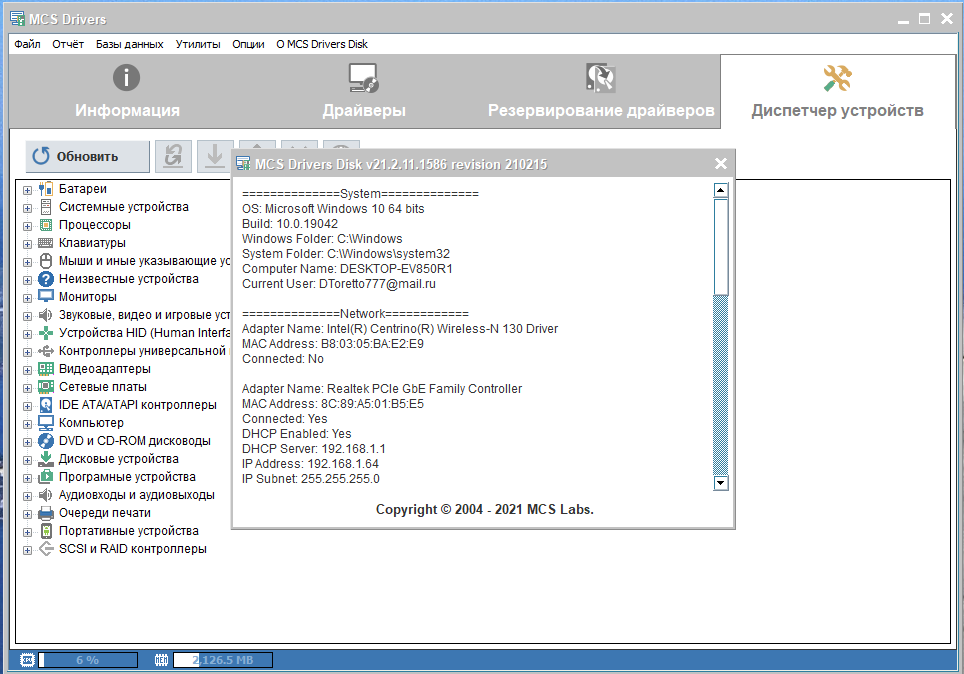Click the Copyright © 2004 - 2021 MCS Labs text

[484, 509]
